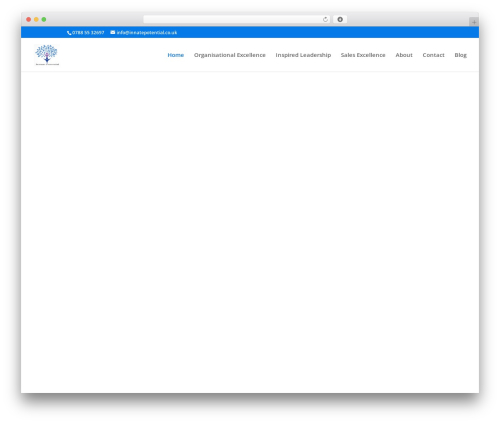Click inside the browser address bar
Viewport: 500px width, 423px height.
coord(232,19)
